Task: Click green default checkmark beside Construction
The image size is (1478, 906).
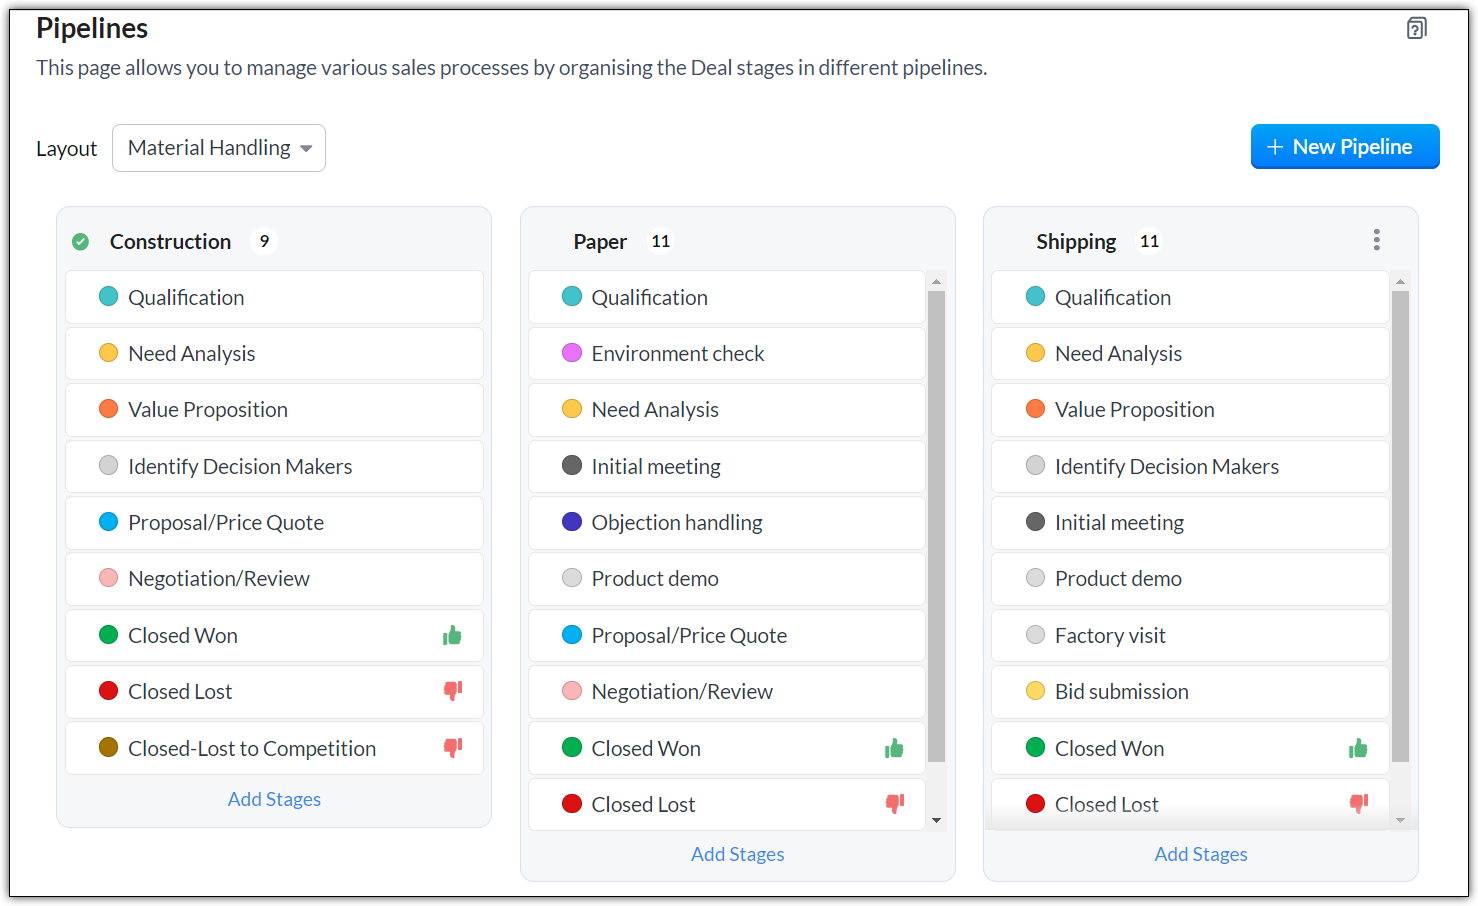Action: tap(81, 242)
